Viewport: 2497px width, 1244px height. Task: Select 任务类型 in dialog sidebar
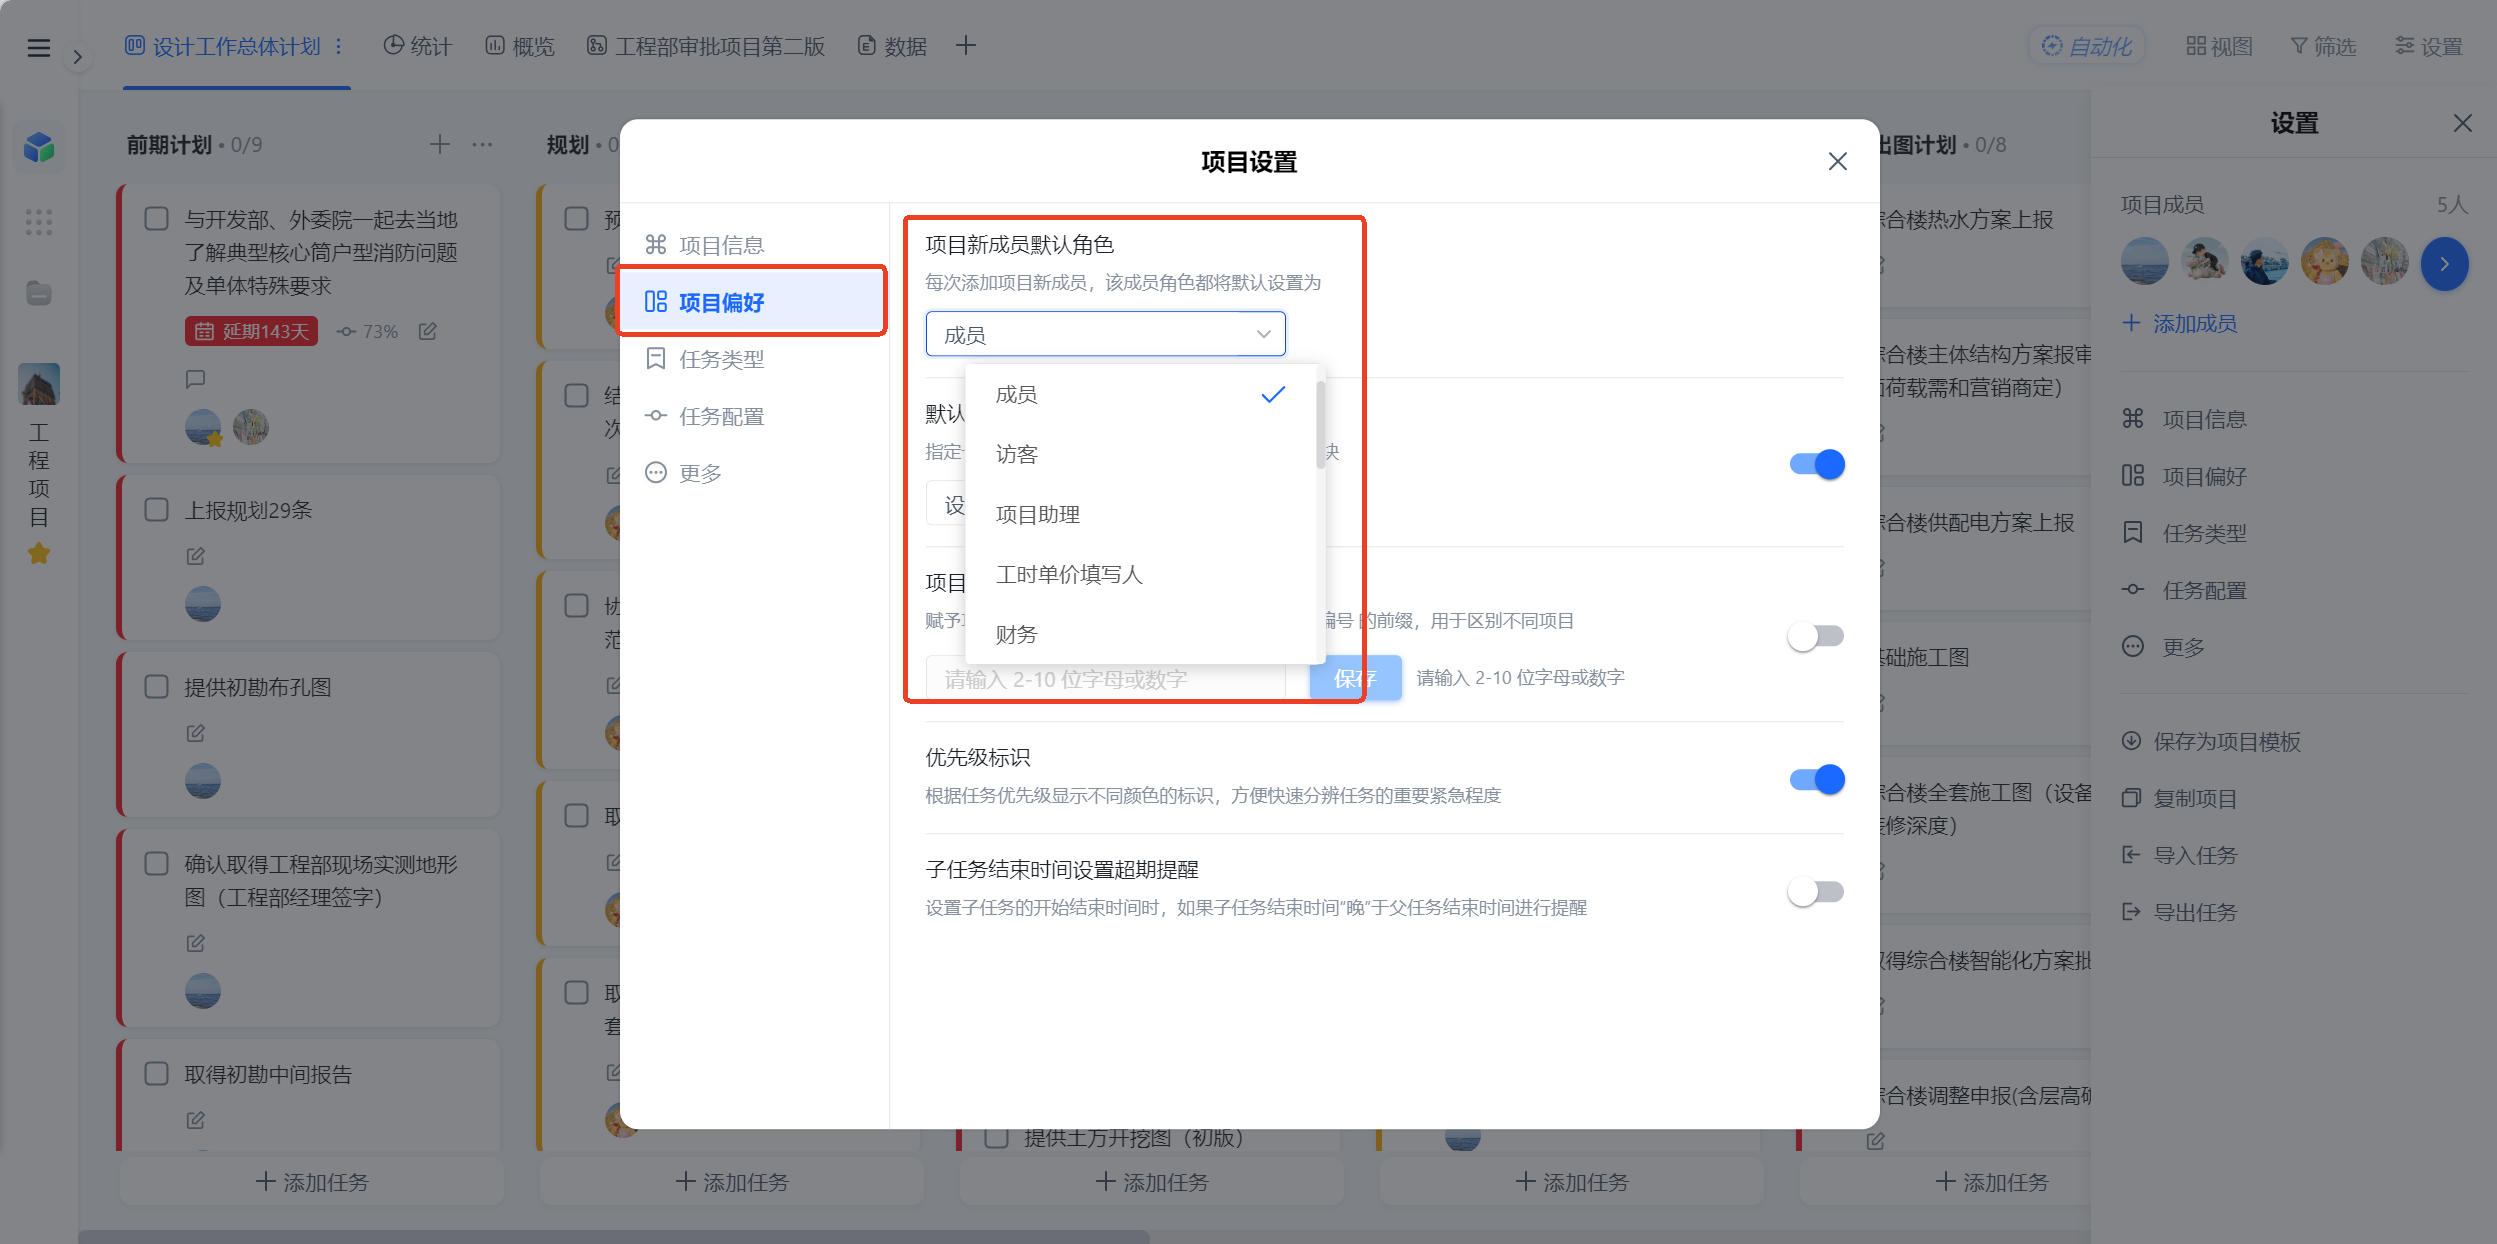753,359
